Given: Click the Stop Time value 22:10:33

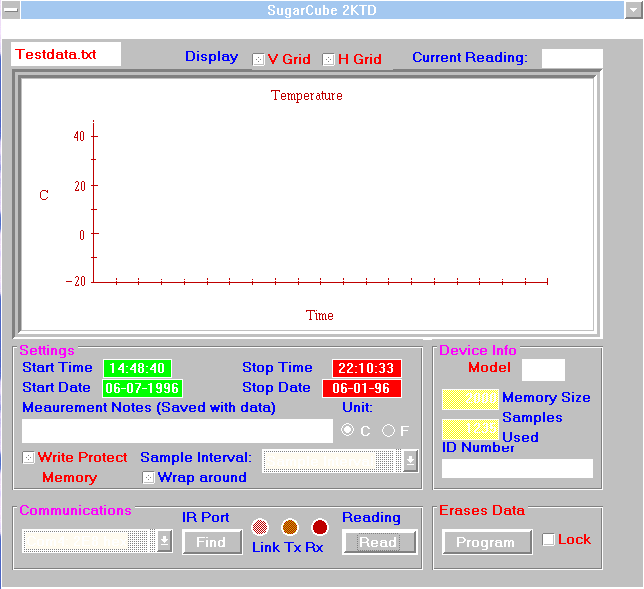Looking at the screenshot, I should pyautogui.click(x=366, y=368).
